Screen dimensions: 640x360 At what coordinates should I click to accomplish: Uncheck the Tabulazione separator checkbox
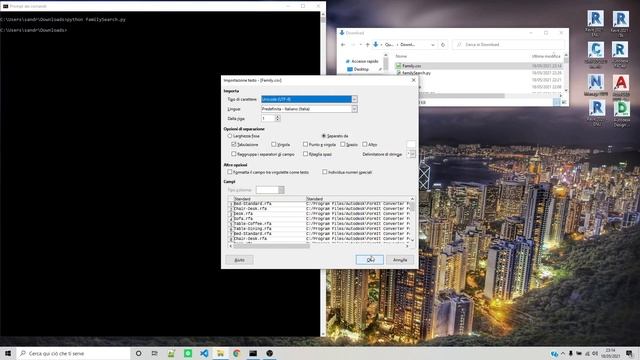coord(233,144)
